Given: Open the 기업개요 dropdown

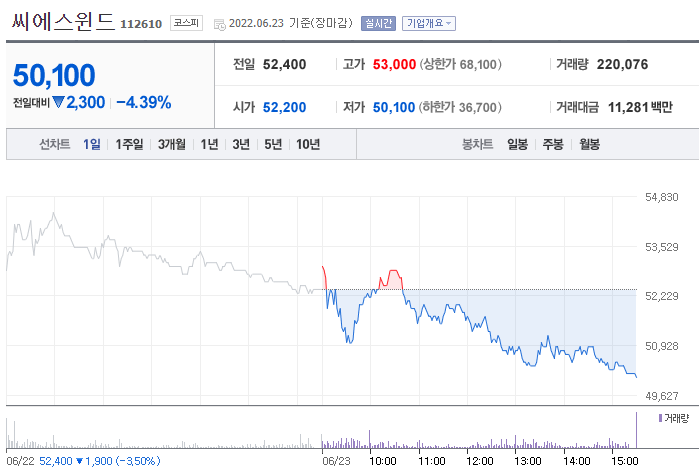Looking at the screenshot, I should pos(429,23).
